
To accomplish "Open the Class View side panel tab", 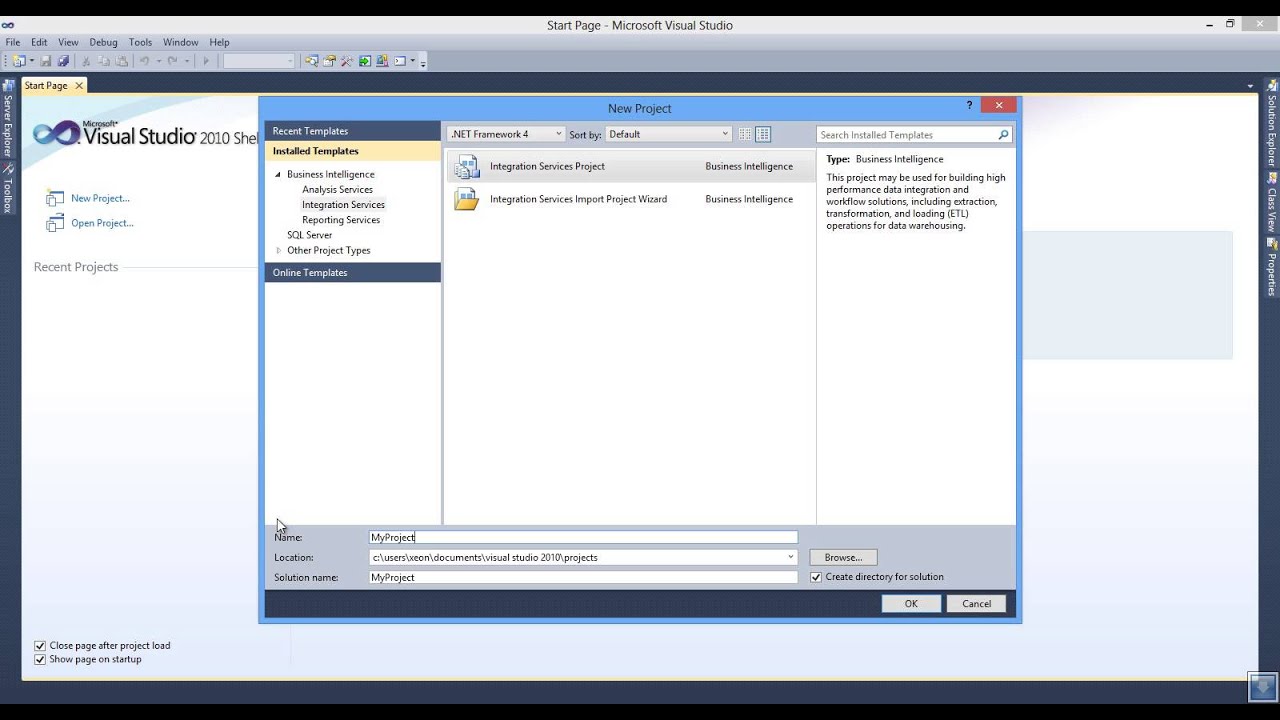I will pyautogui.click(x=1272, y=203).
